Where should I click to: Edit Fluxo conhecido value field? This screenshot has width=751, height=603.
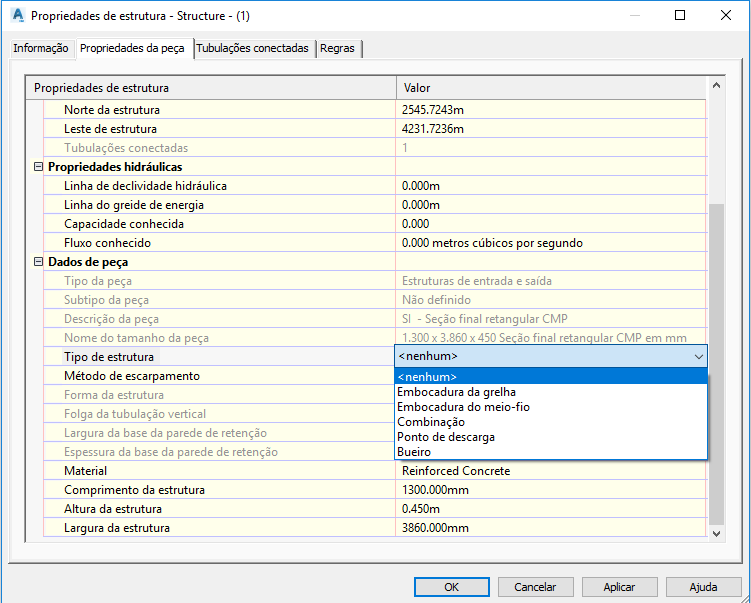click(551, 243)
